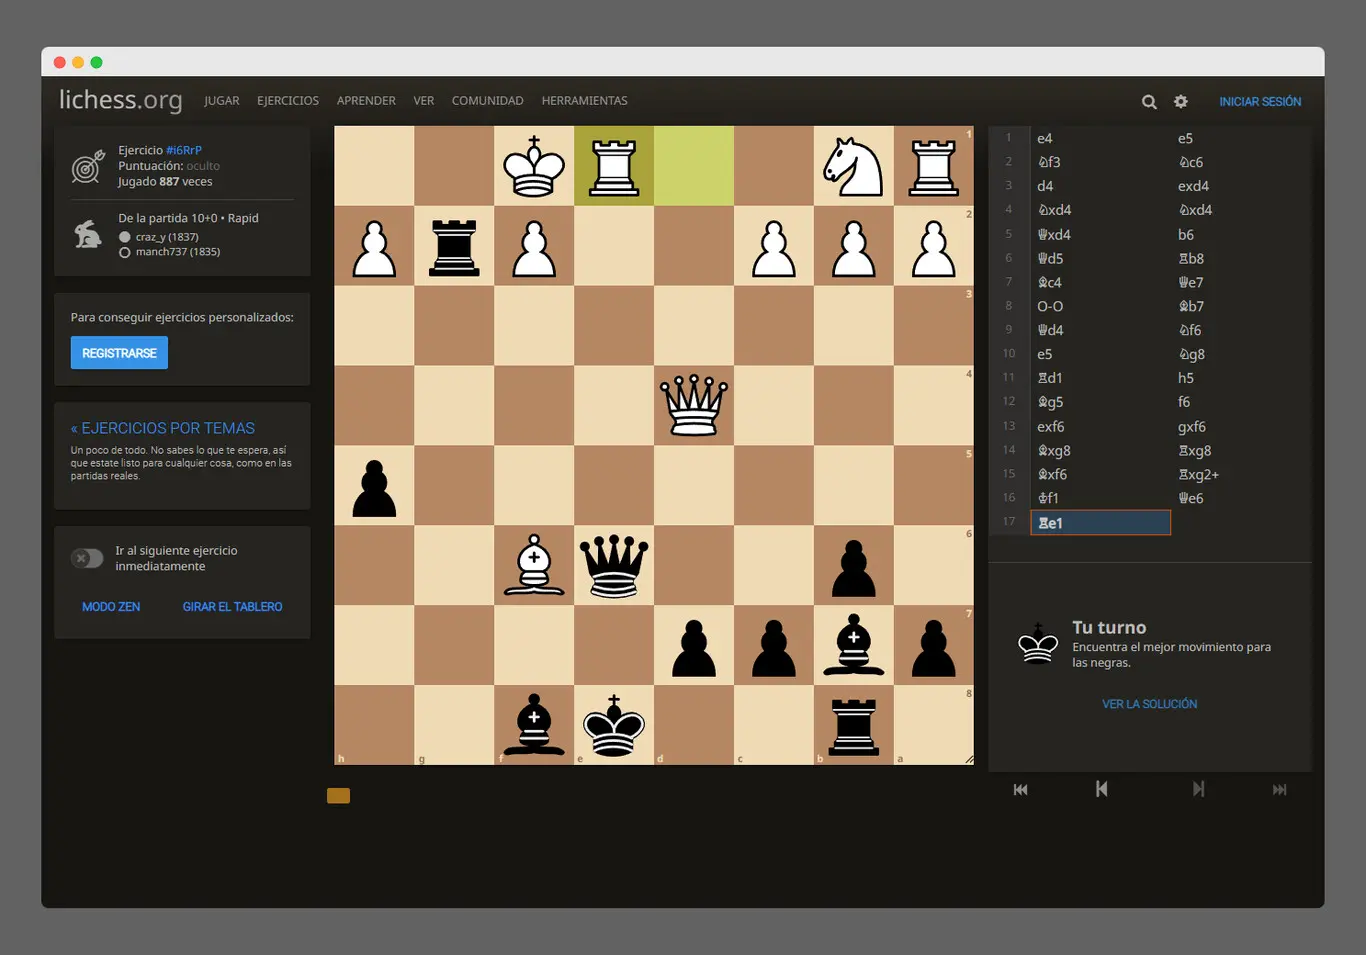The height and width of the screenshot is (955, 1366).
Task: Click the INICIAR SESIÓN link
Action: click(1260, 102)
